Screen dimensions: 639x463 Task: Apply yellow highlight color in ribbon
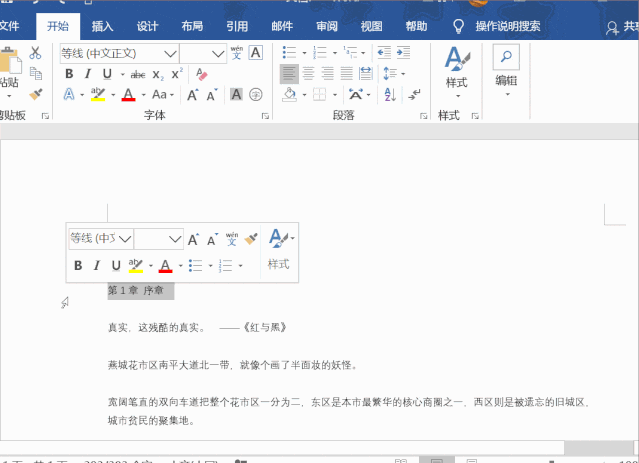pyautogui.click(x=98, y=95)
